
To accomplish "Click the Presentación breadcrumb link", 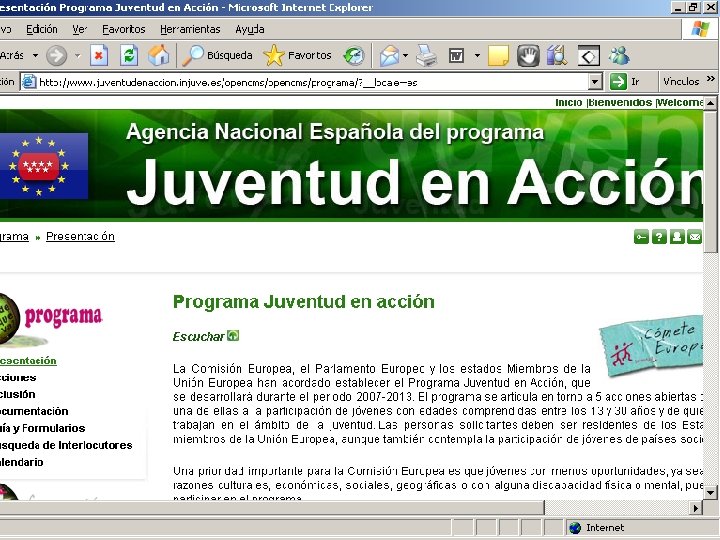I will point(80,236).
